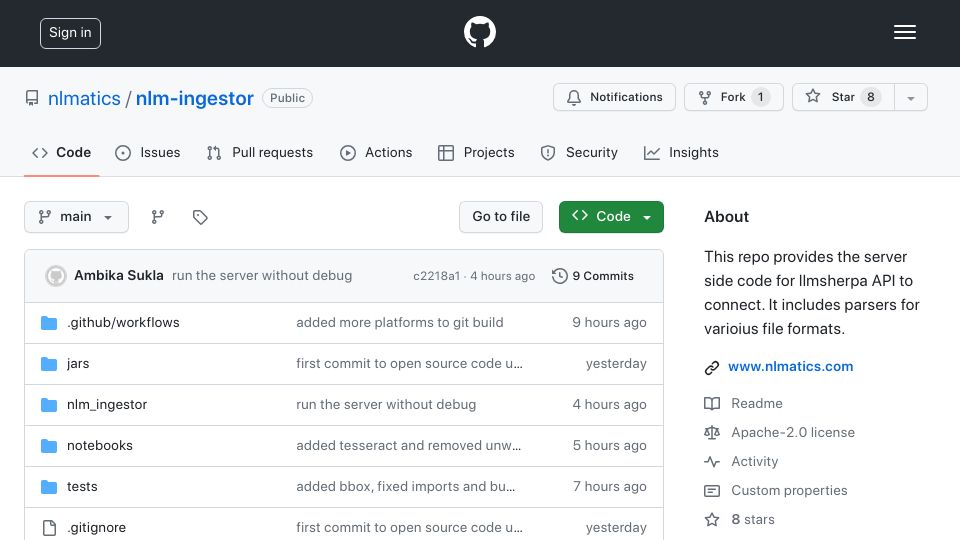Click the Sign in button
The height and width of the screenshot is (540, 960).
point(70,33)
